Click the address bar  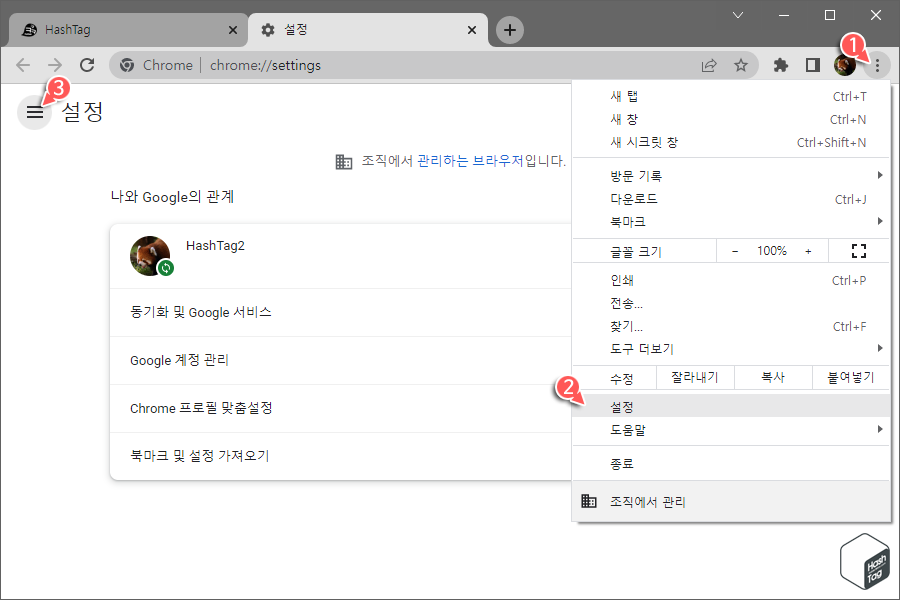pos(400,64)
